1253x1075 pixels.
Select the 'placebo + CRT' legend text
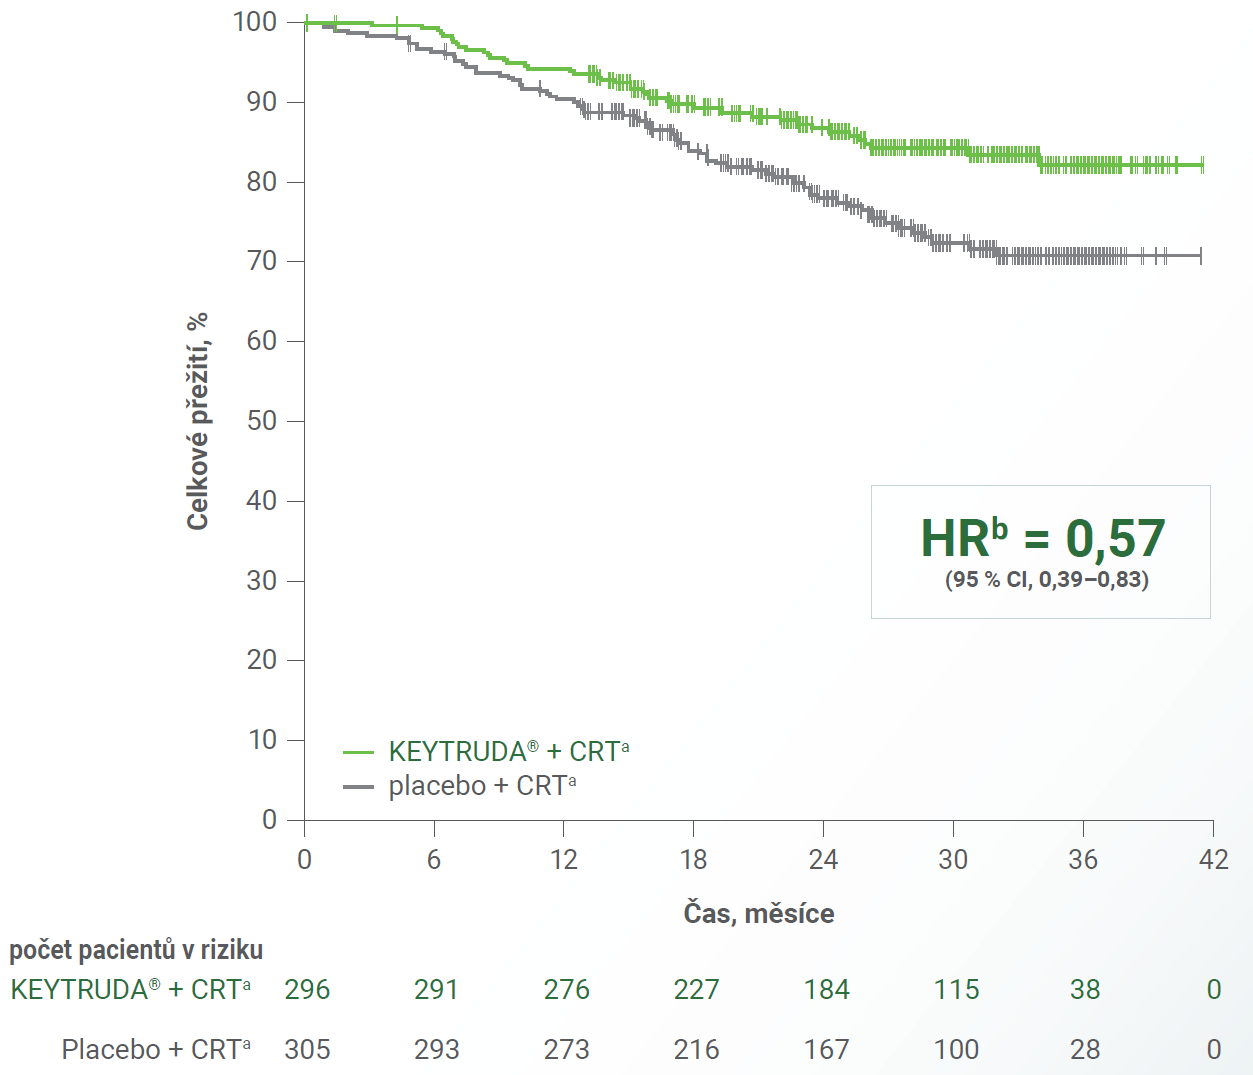[x=481, y=786]
